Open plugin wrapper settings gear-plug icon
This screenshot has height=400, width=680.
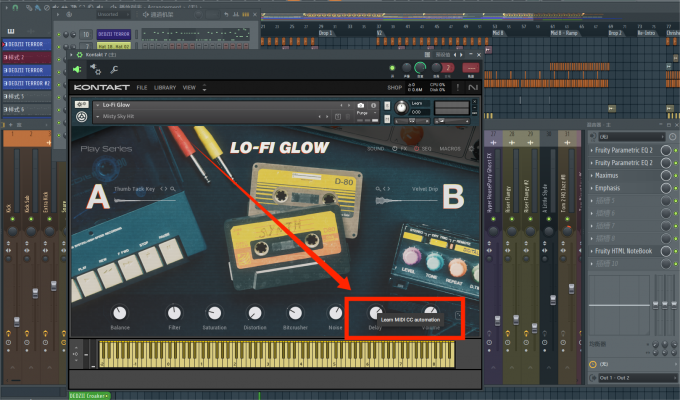point(96,69)
